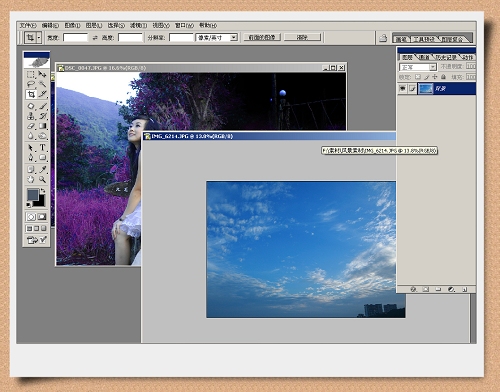Select the Lasso tool
Image resolution: width=500 pixels, height=392 pixels.
(31, 84)
